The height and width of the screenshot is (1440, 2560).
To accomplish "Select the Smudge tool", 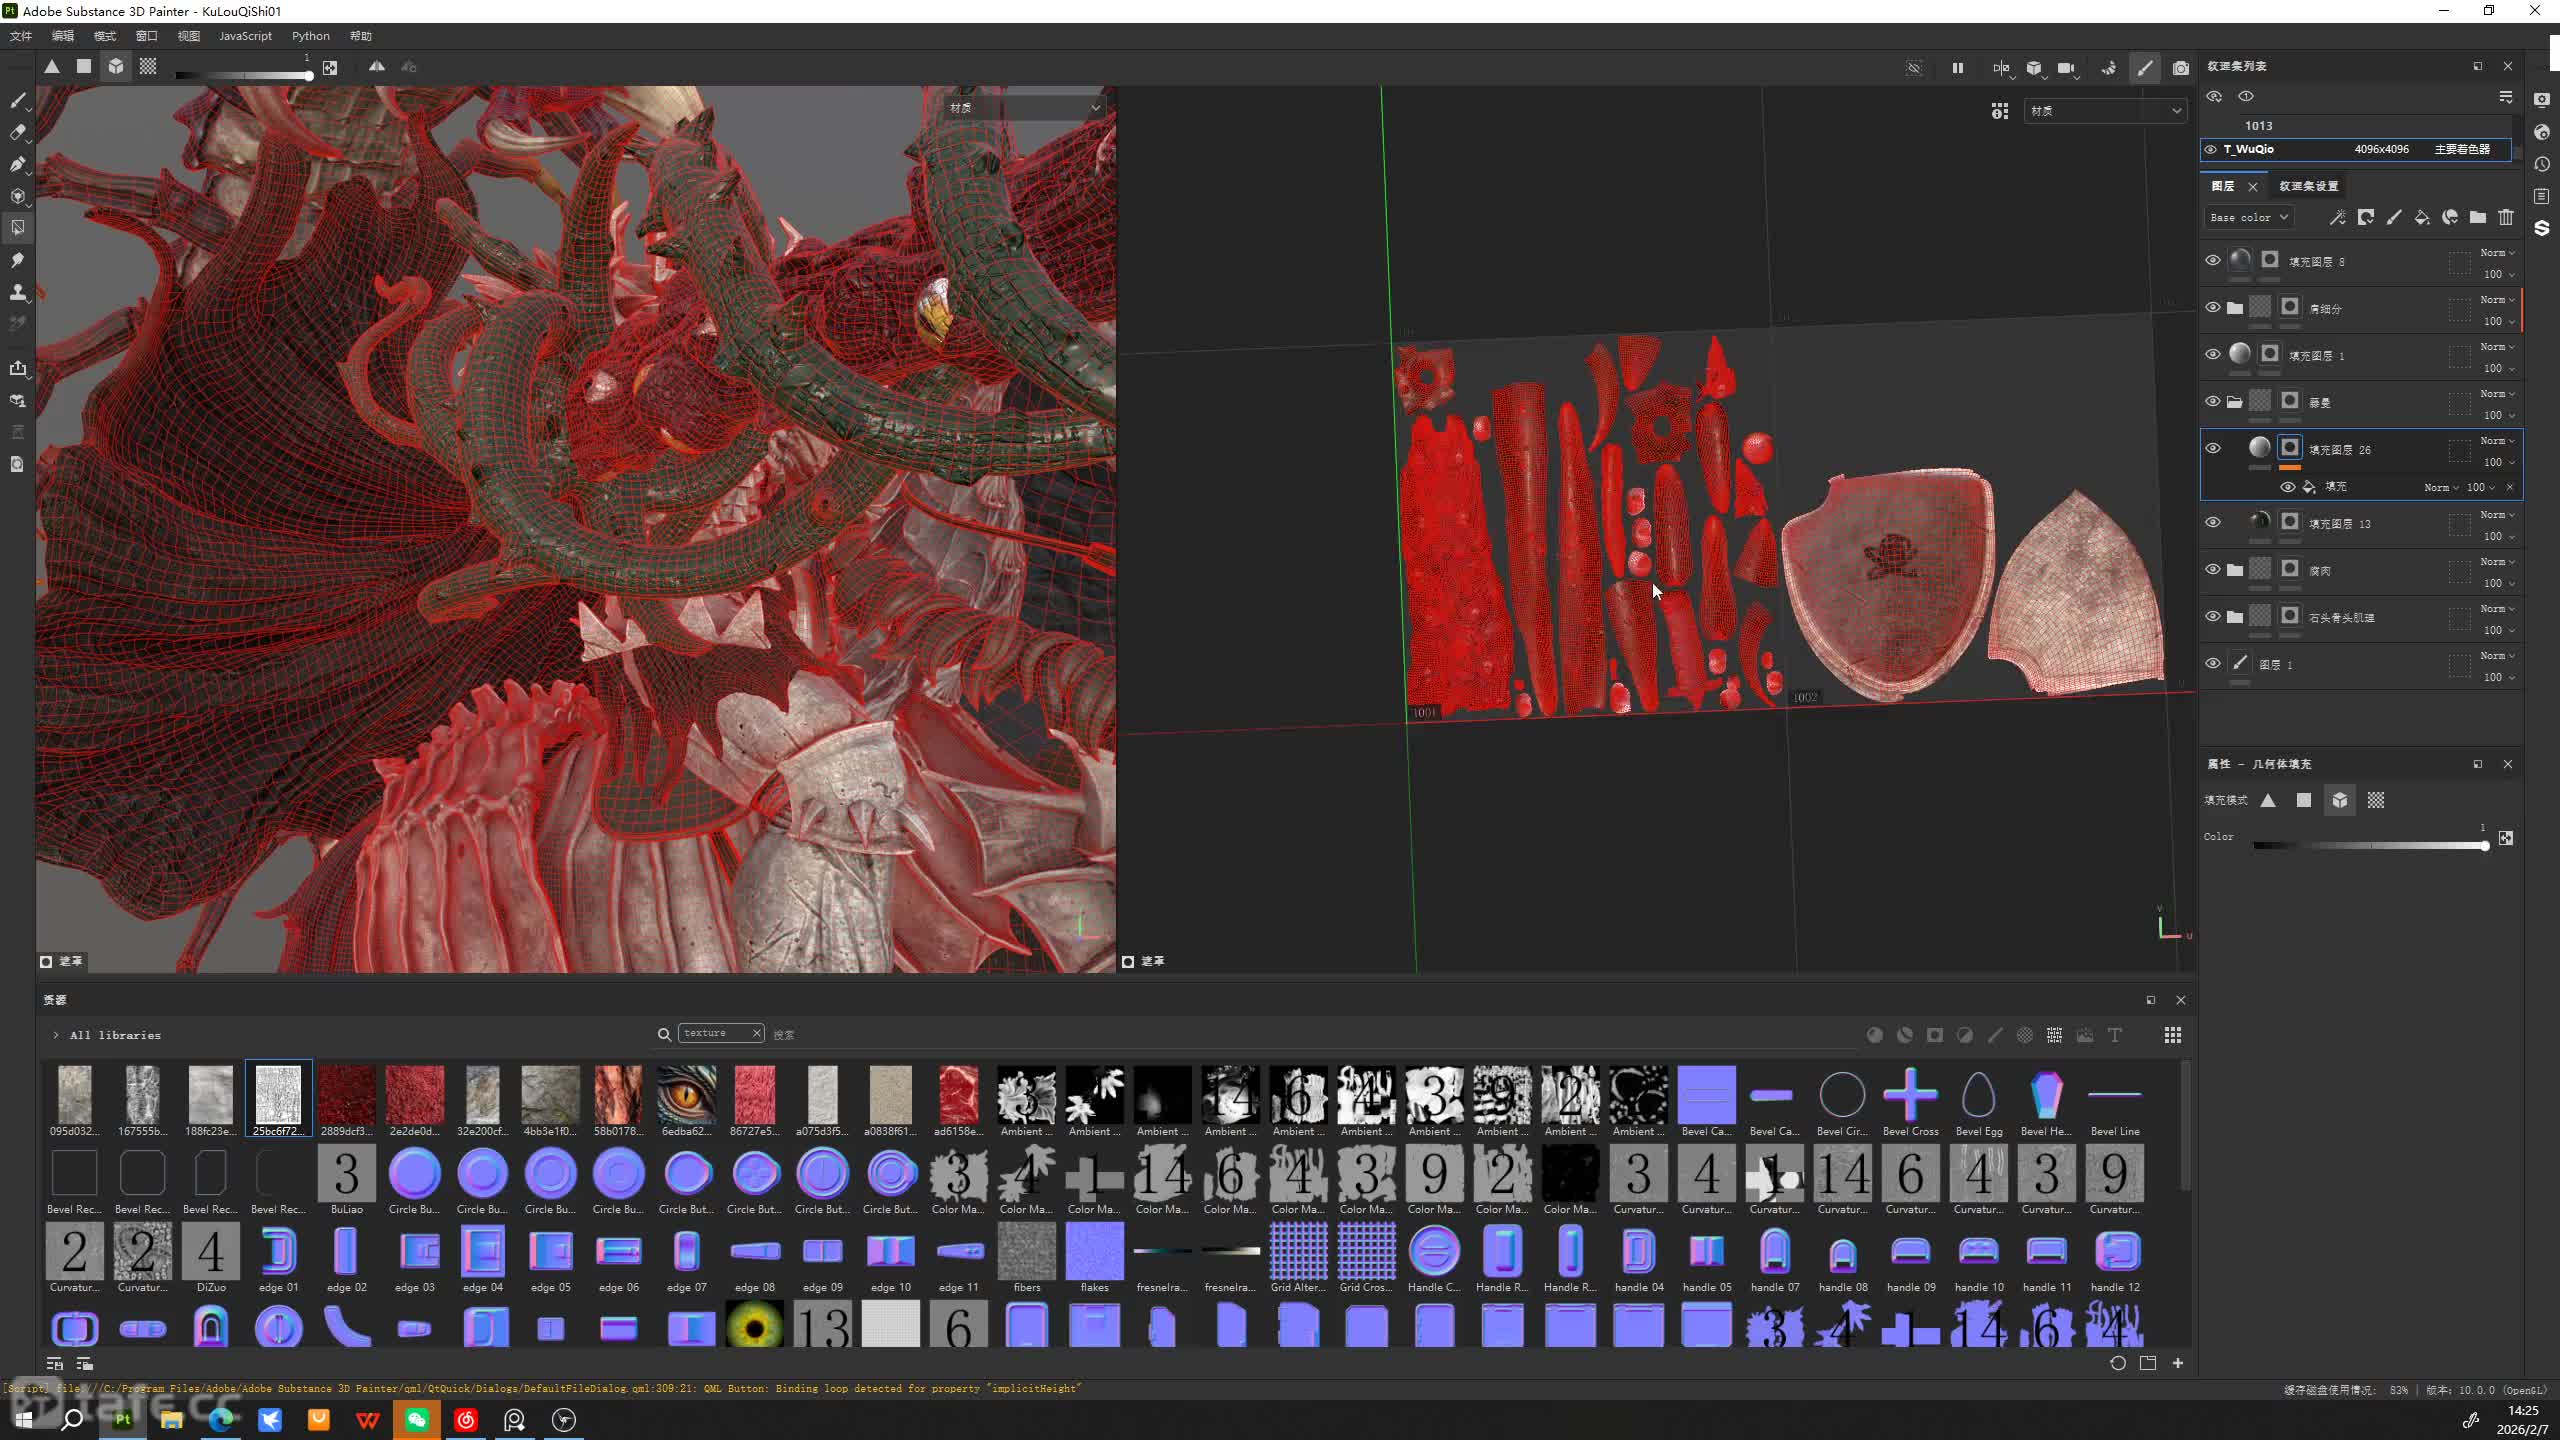I will 17,260.
